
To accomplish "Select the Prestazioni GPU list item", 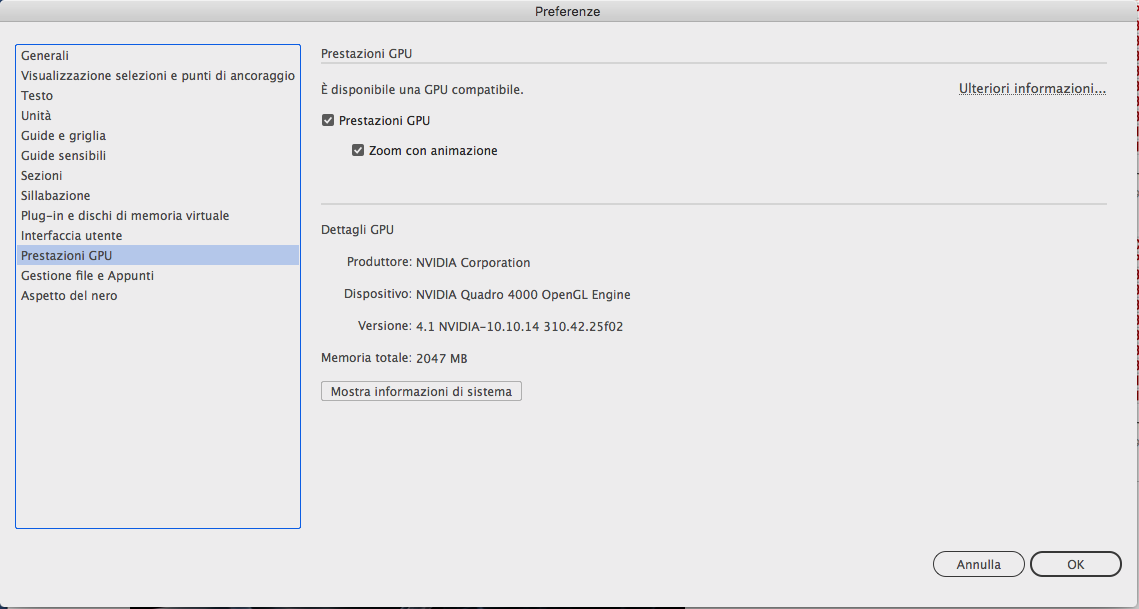I will click(66, 256).
